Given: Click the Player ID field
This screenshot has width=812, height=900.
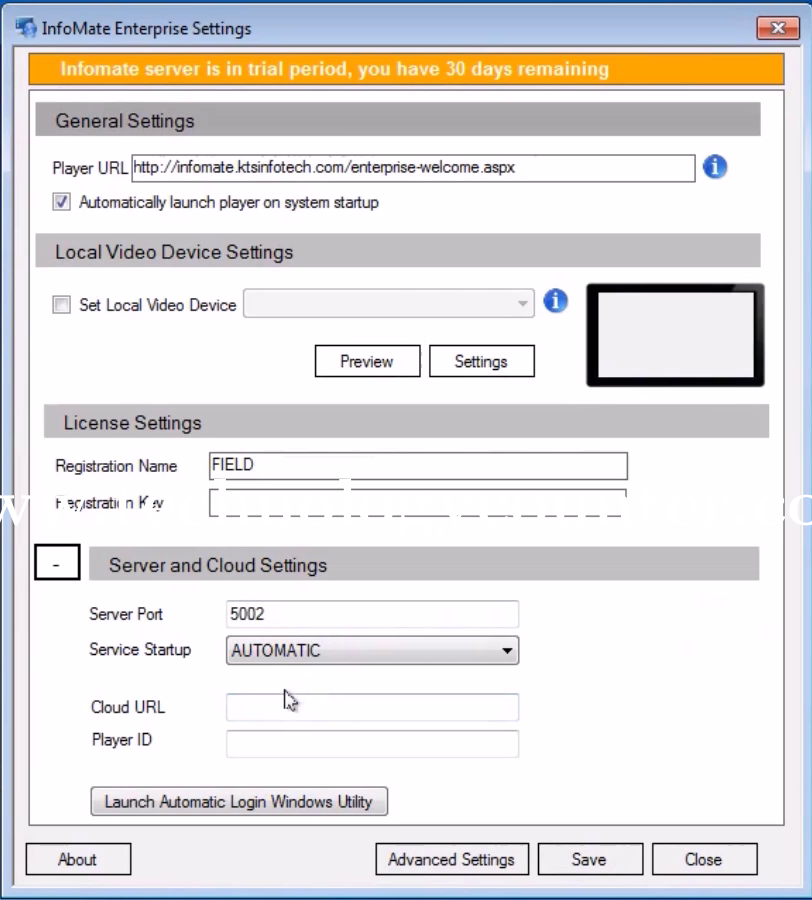Looking at the screenshot, I should (x=372, y=744).
